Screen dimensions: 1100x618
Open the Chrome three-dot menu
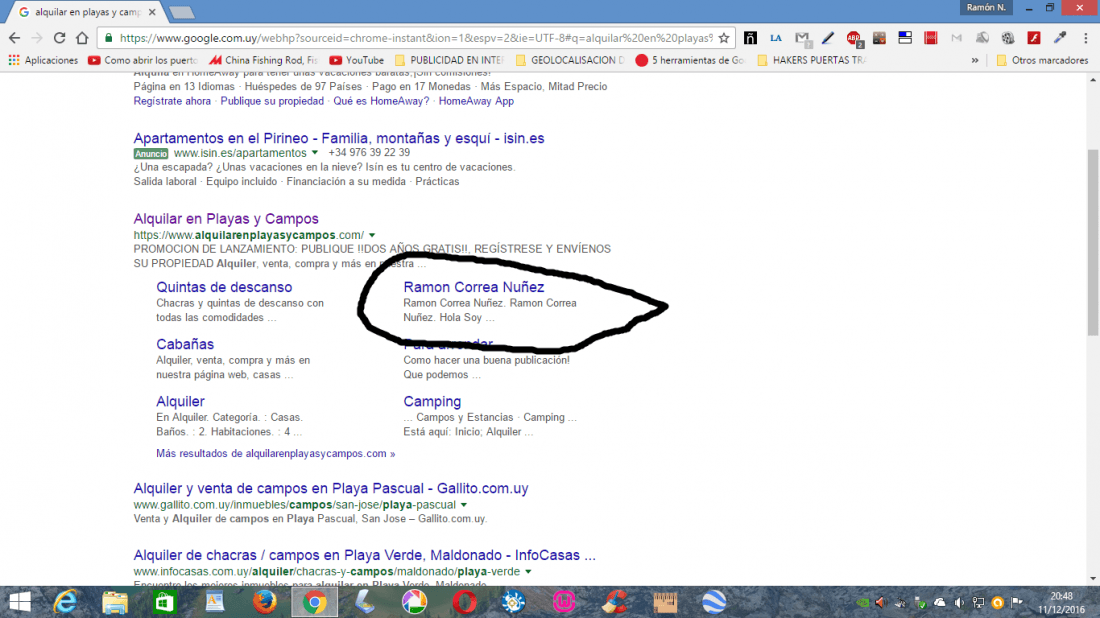pos(1085,38)
